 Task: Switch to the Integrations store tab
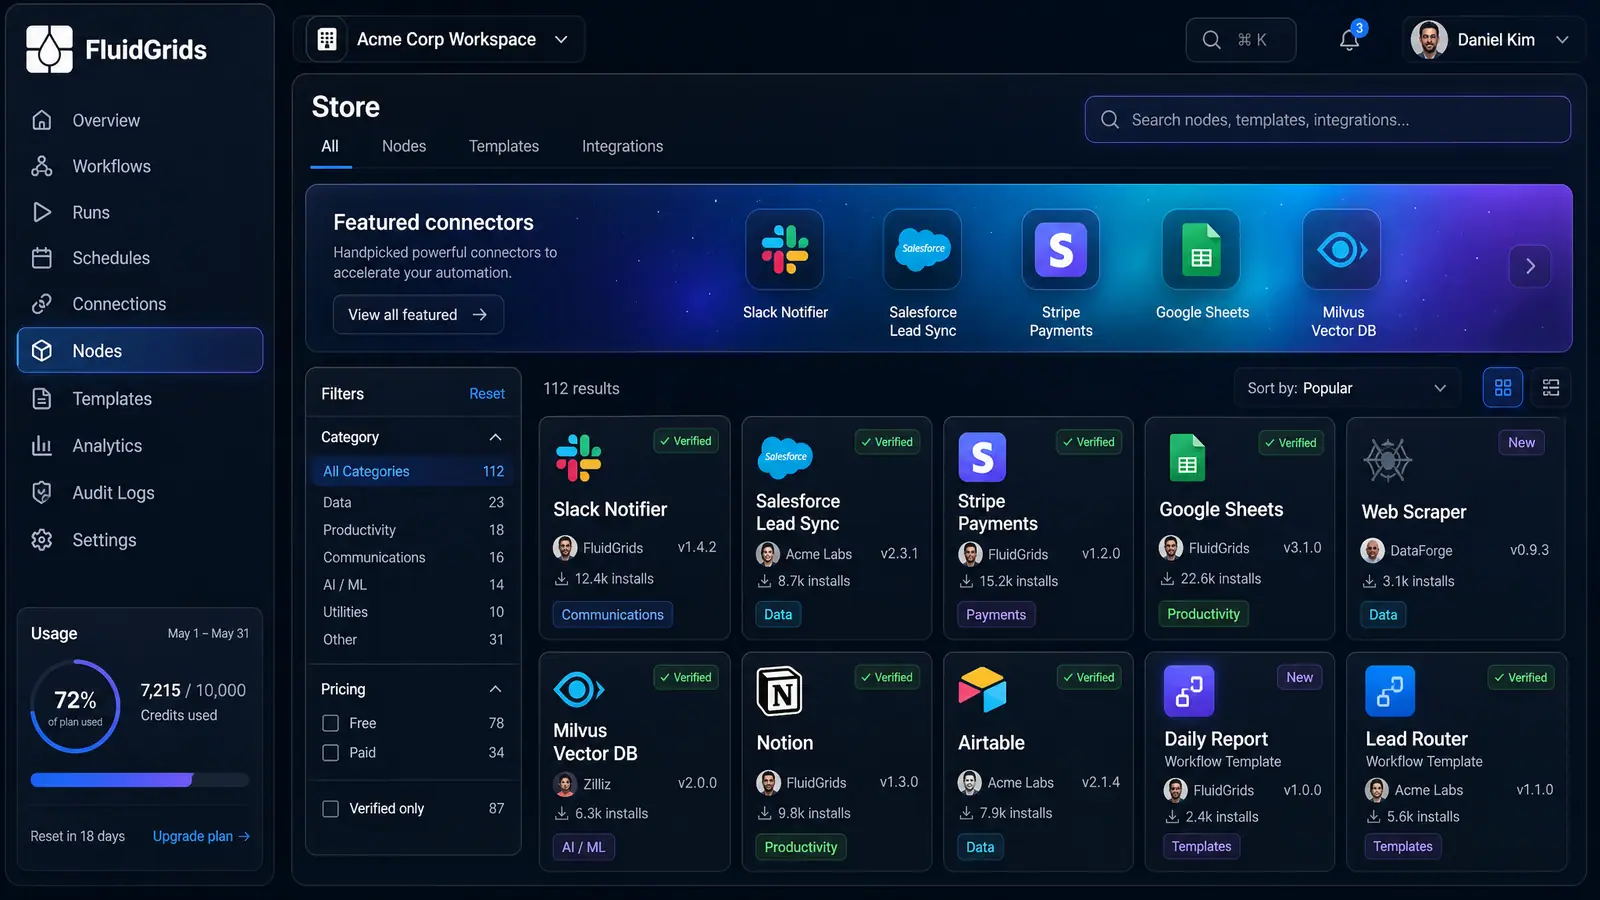pyautogui.click(x=622, y=146)
